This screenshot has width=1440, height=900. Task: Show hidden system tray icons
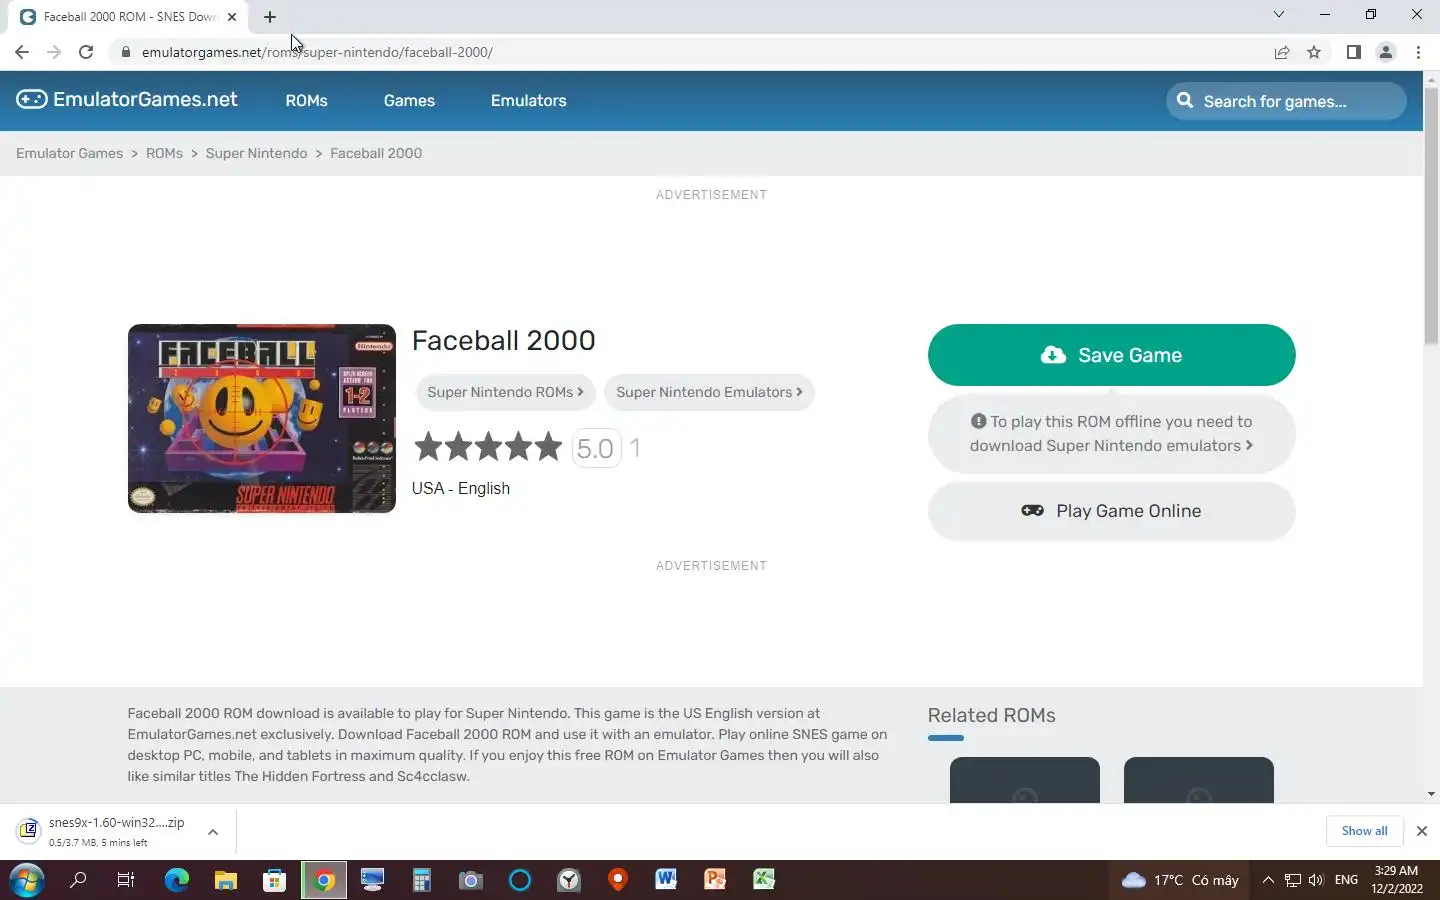coord(1268,880)
